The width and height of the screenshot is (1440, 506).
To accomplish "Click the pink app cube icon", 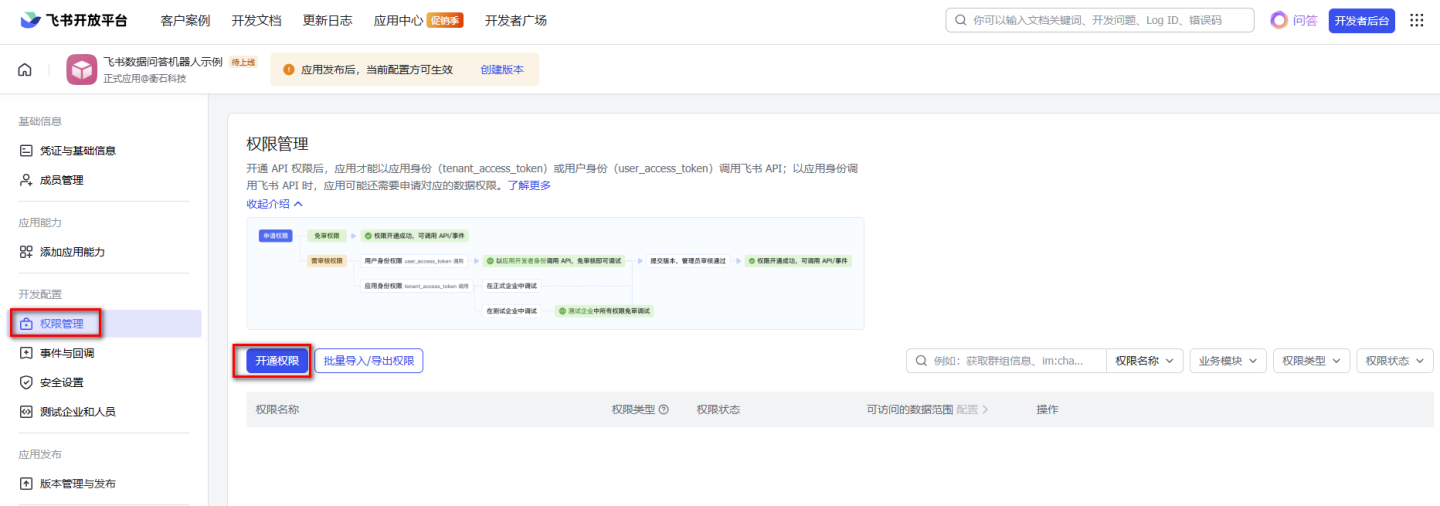I will [x=81, y=69].
